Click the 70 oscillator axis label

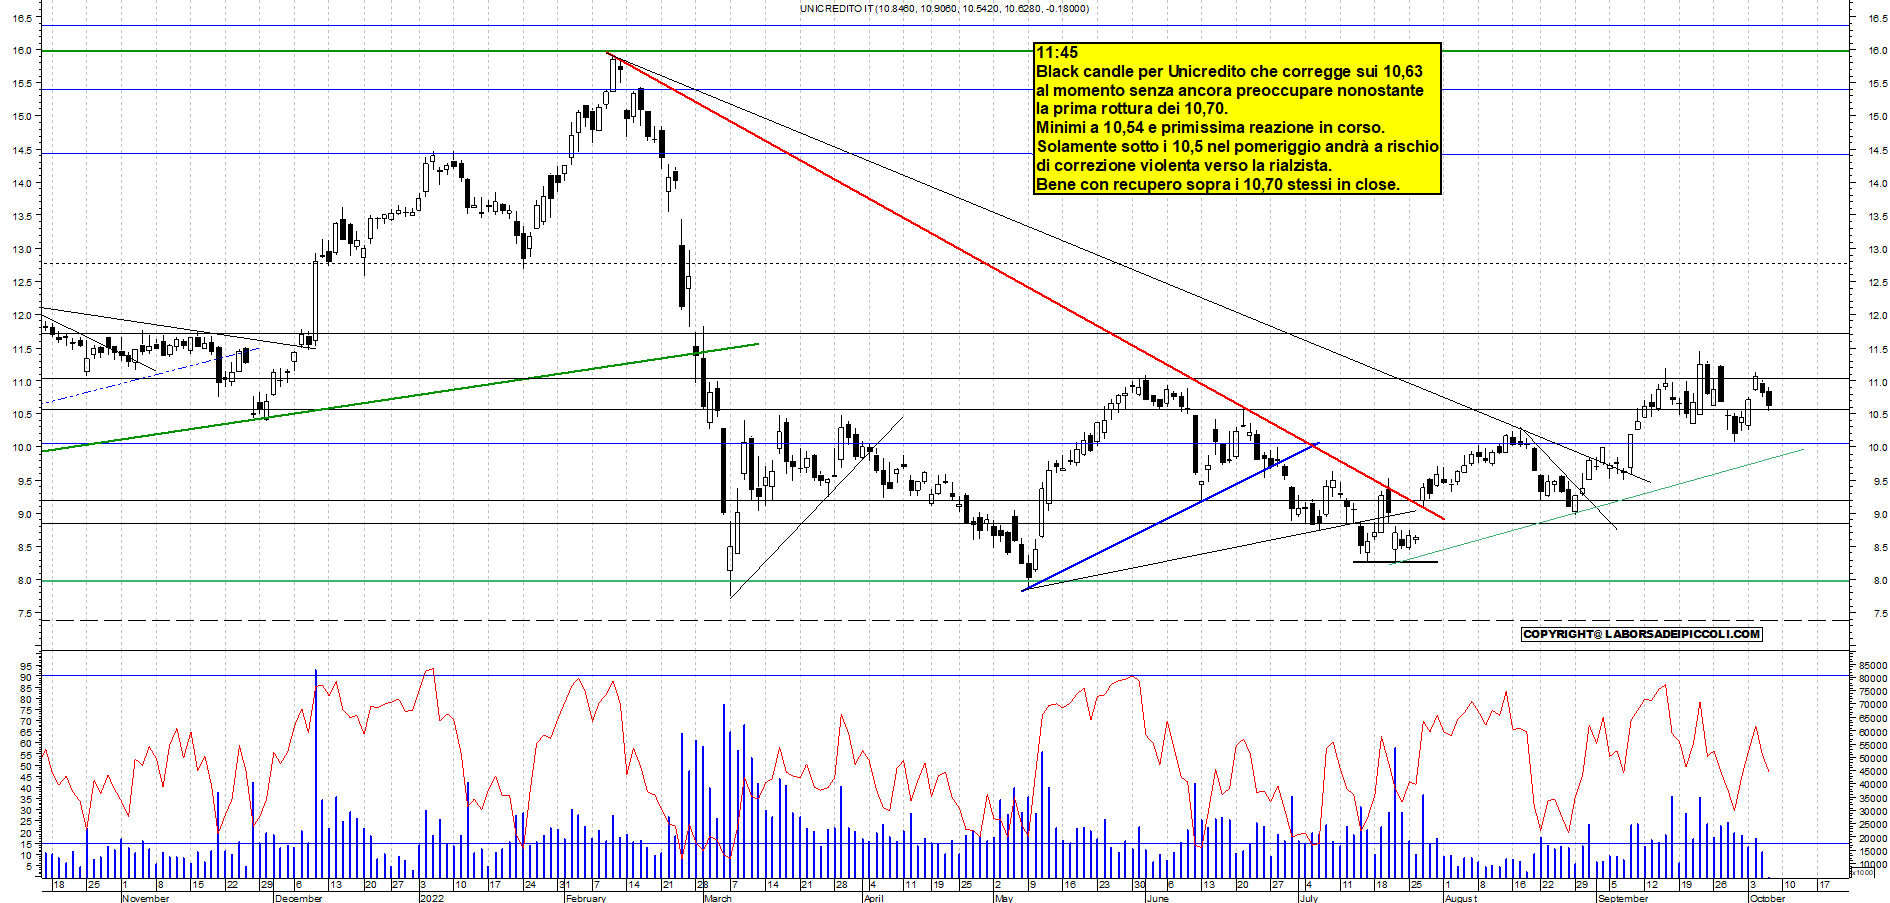28,721
